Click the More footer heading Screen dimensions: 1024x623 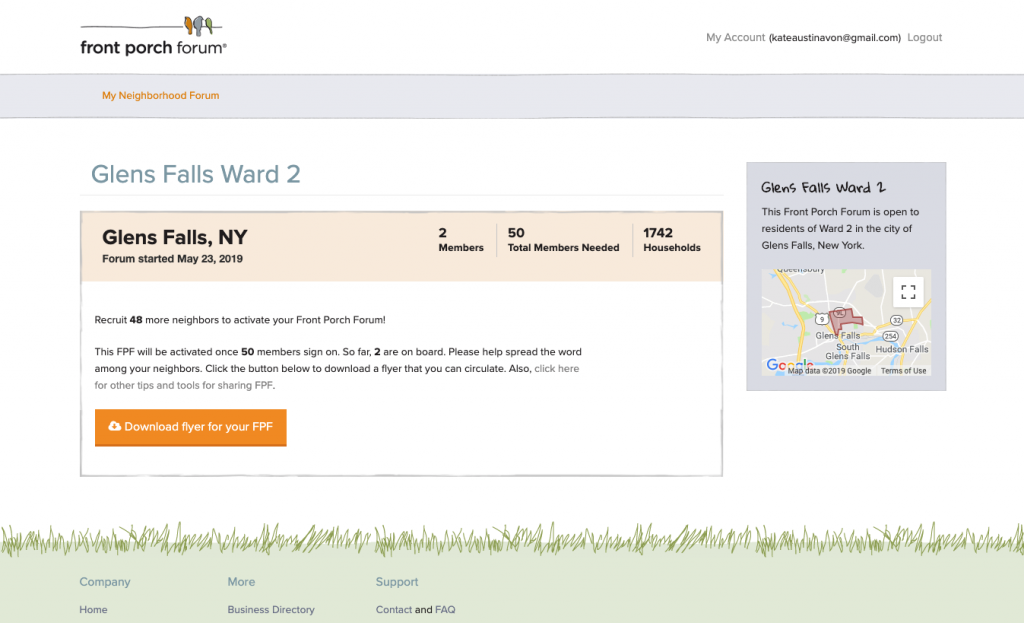tap(241, 582)
